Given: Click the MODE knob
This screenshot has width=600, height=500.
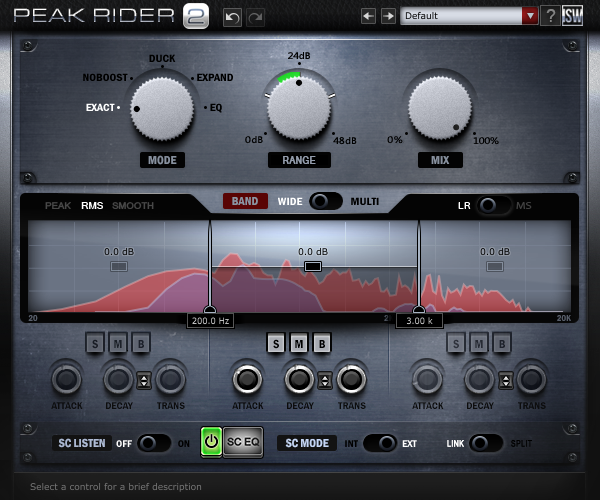Looking at the screenshot, I should coord(162,109).
